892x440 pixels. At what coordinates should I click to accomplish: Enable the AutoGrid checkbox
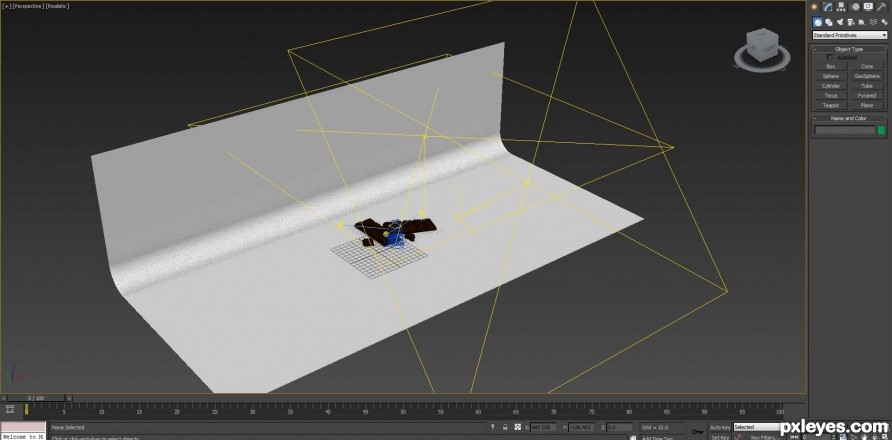830,57
